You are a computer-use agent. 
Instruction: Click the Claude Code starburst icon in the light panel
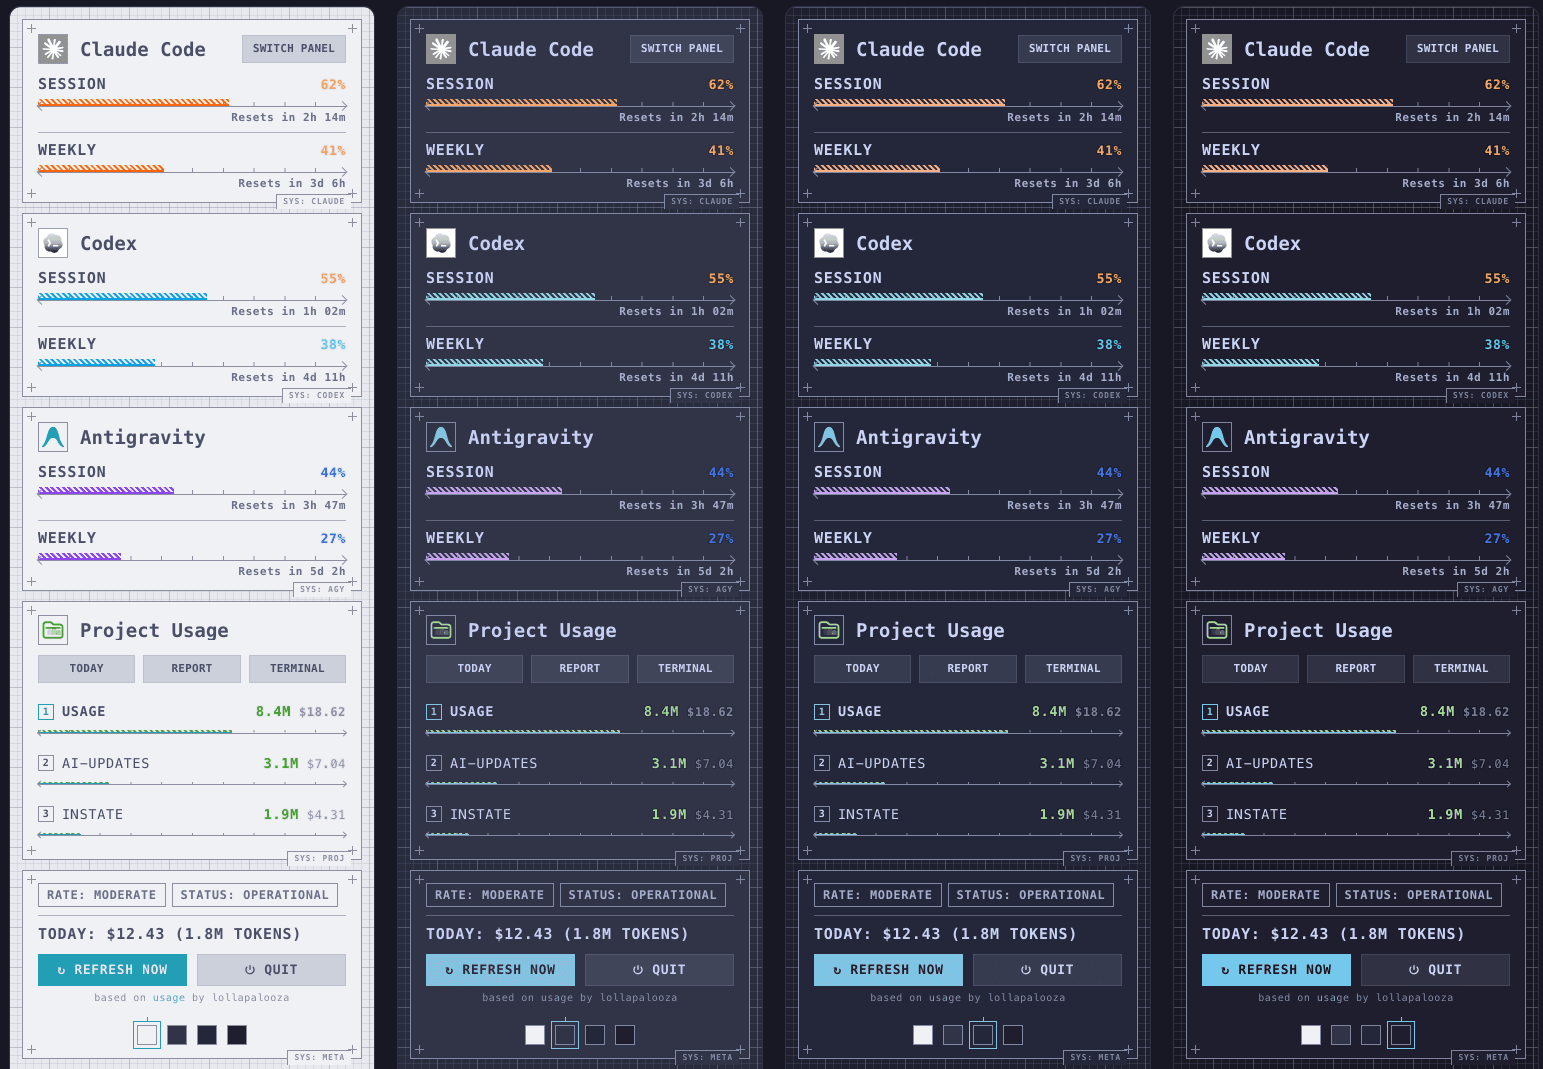(x=53, y=49)
